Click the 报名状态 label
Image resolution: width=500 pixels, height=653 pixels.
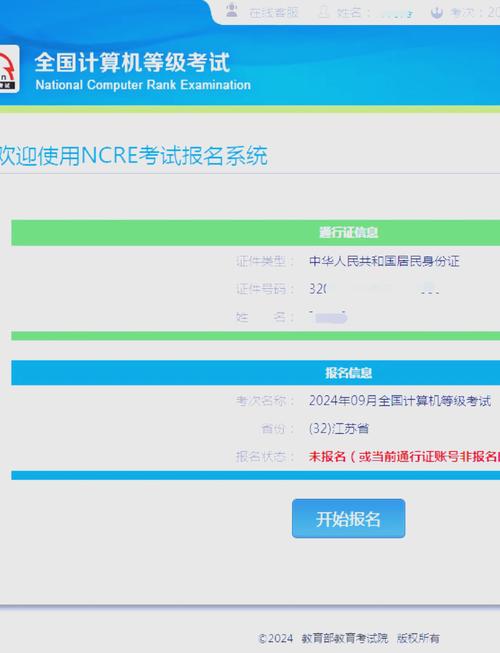coord(265,456)
